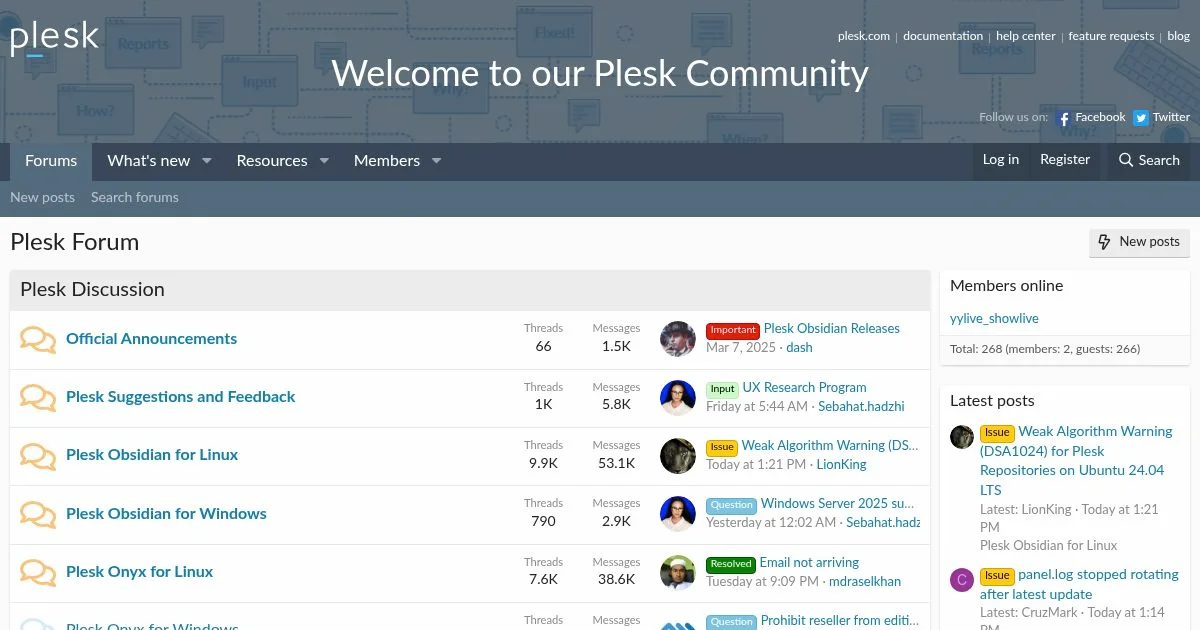Click the Plesk Discussion category header
The height and width of the screenshot is (630, 1200).
[x=92, y=290]
